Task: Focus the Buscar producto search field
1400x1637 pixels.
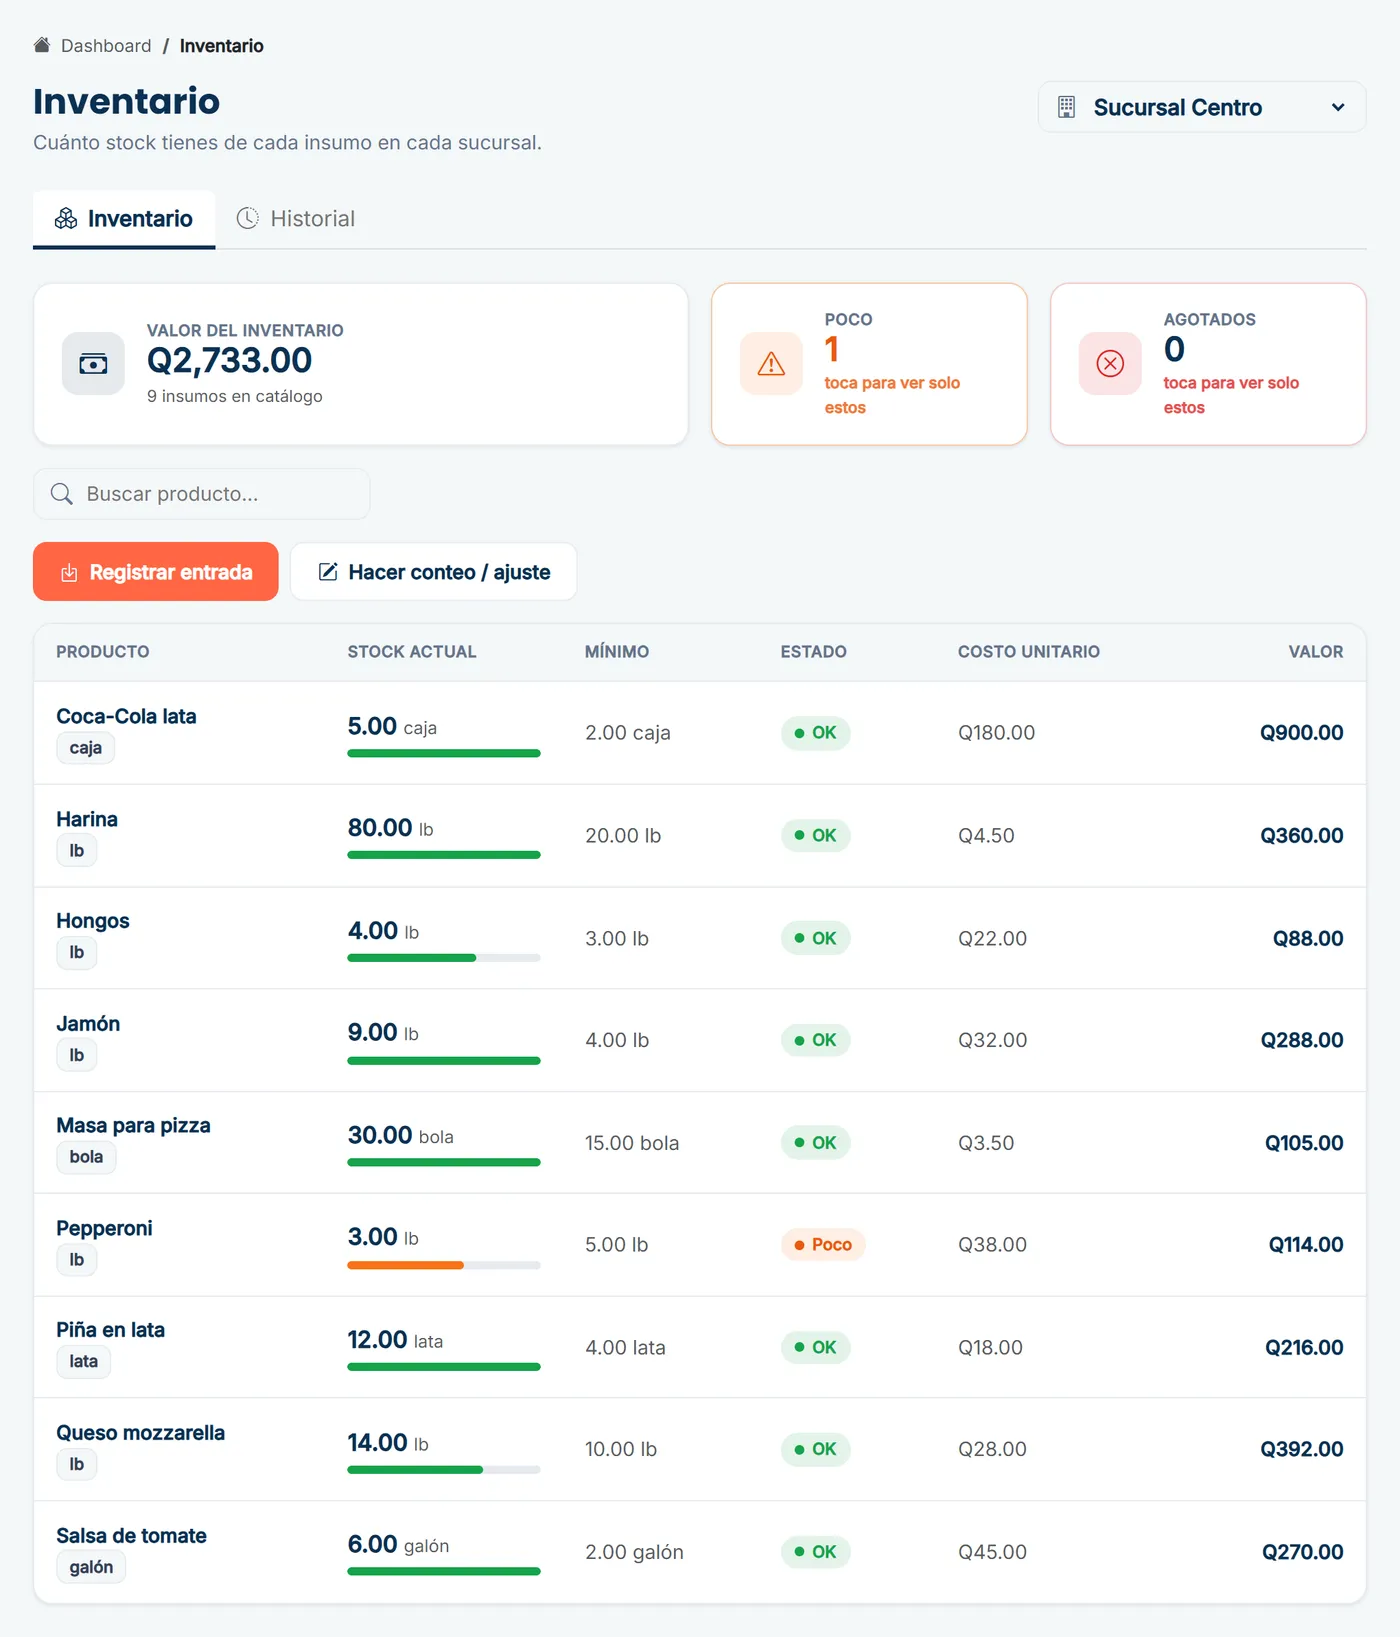Action: coord(202,494)
